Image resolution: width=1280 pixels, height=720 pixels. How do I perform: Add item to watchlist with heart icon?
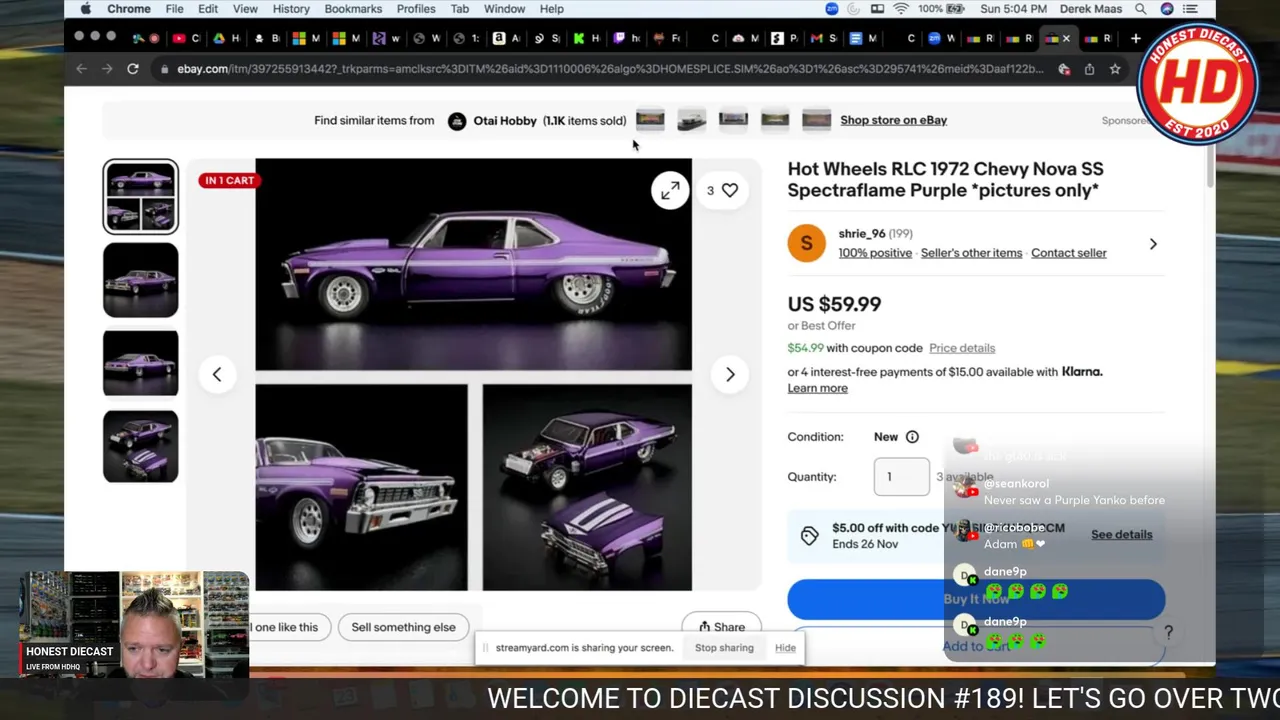730,190
